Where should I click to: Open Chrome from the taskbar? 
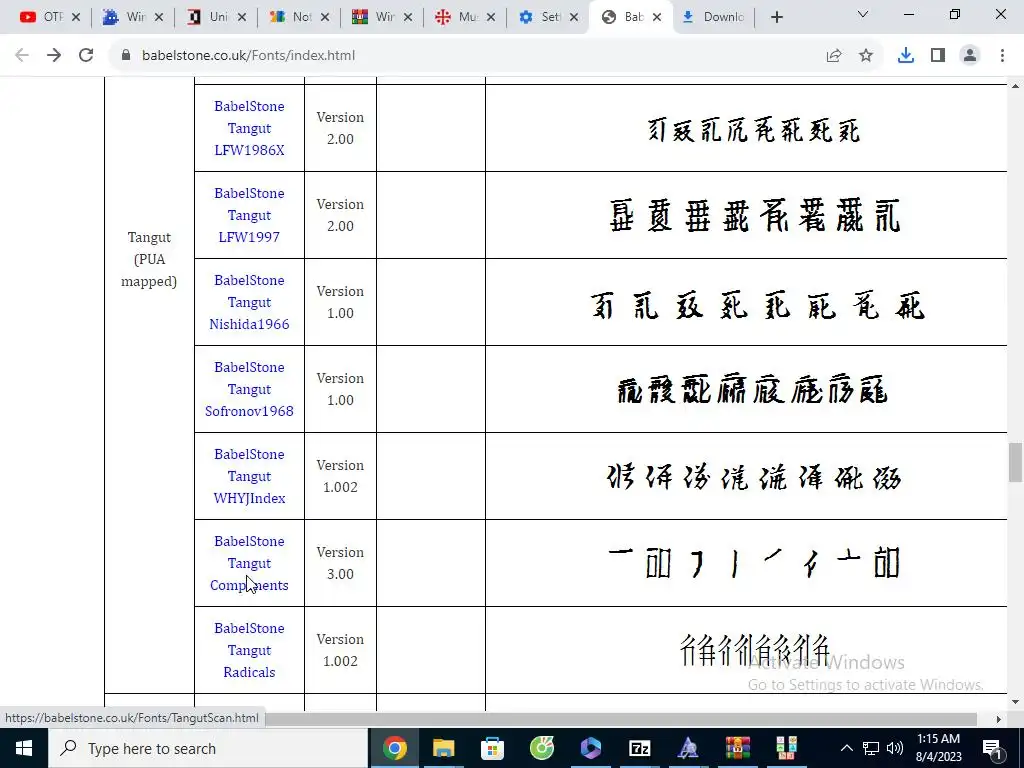click(394, 748)
